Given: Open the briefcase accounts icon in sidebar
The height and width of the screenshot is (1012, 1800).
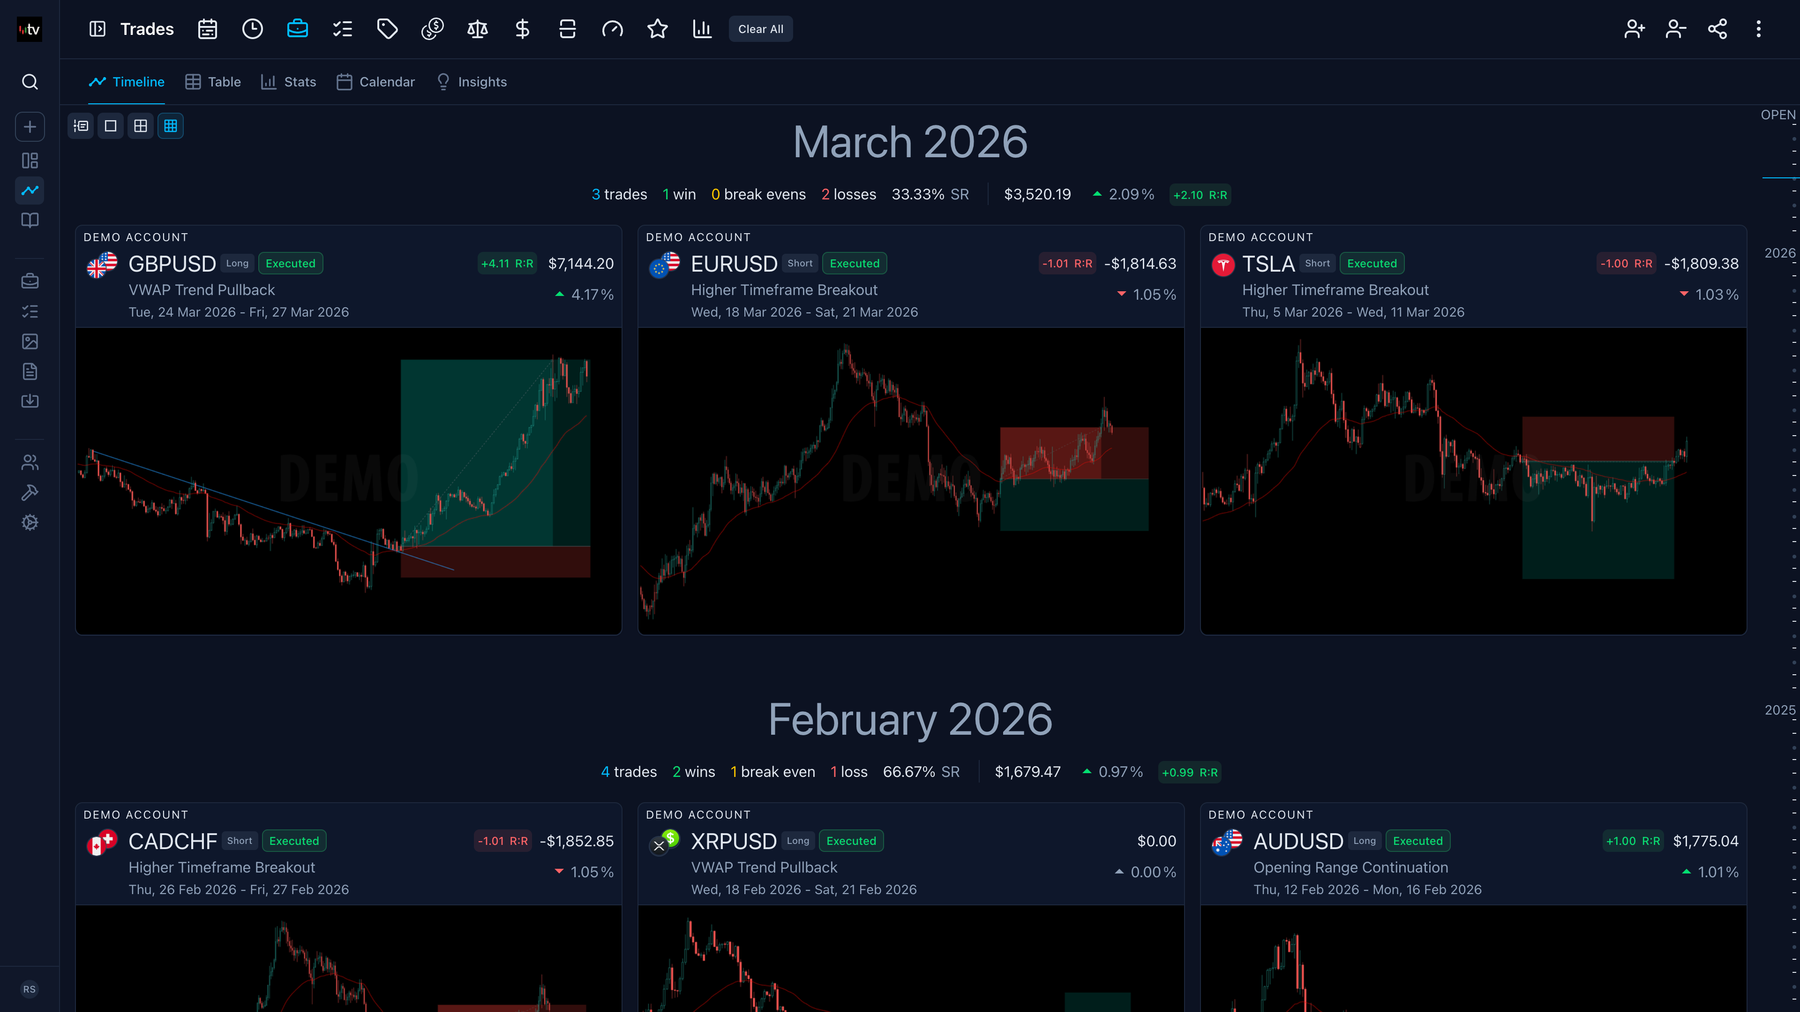Looking at the screenshot, I should 30,281.
